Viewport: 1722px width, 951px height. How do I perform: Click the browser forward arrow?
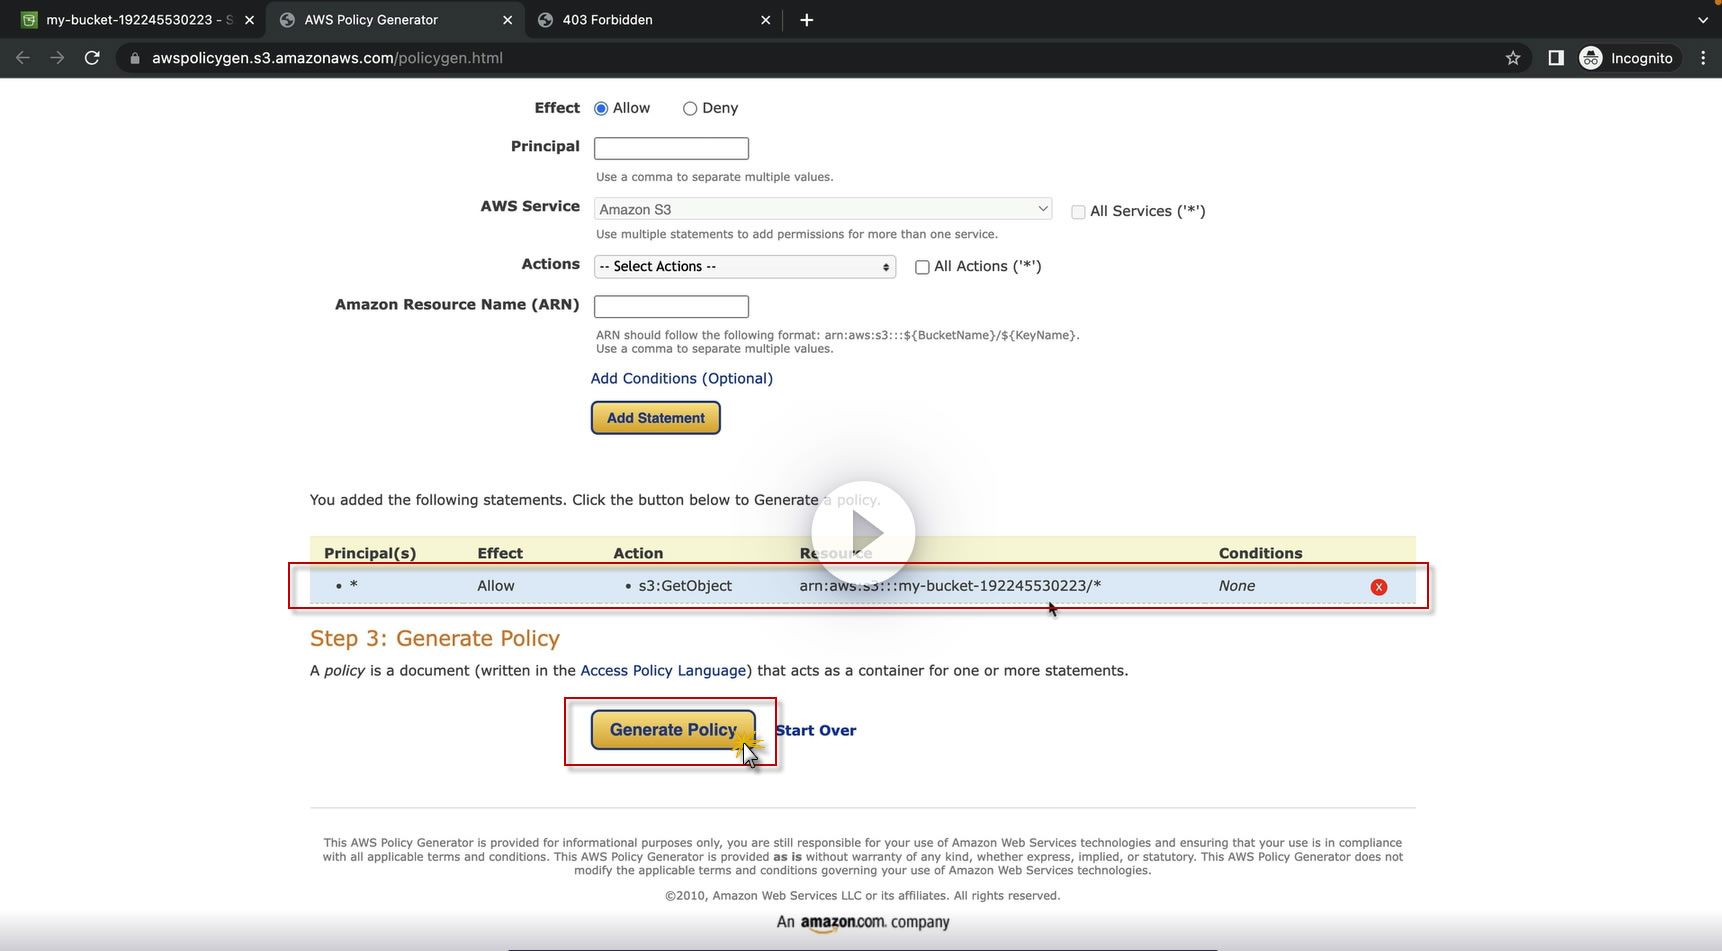pos(57,58)
